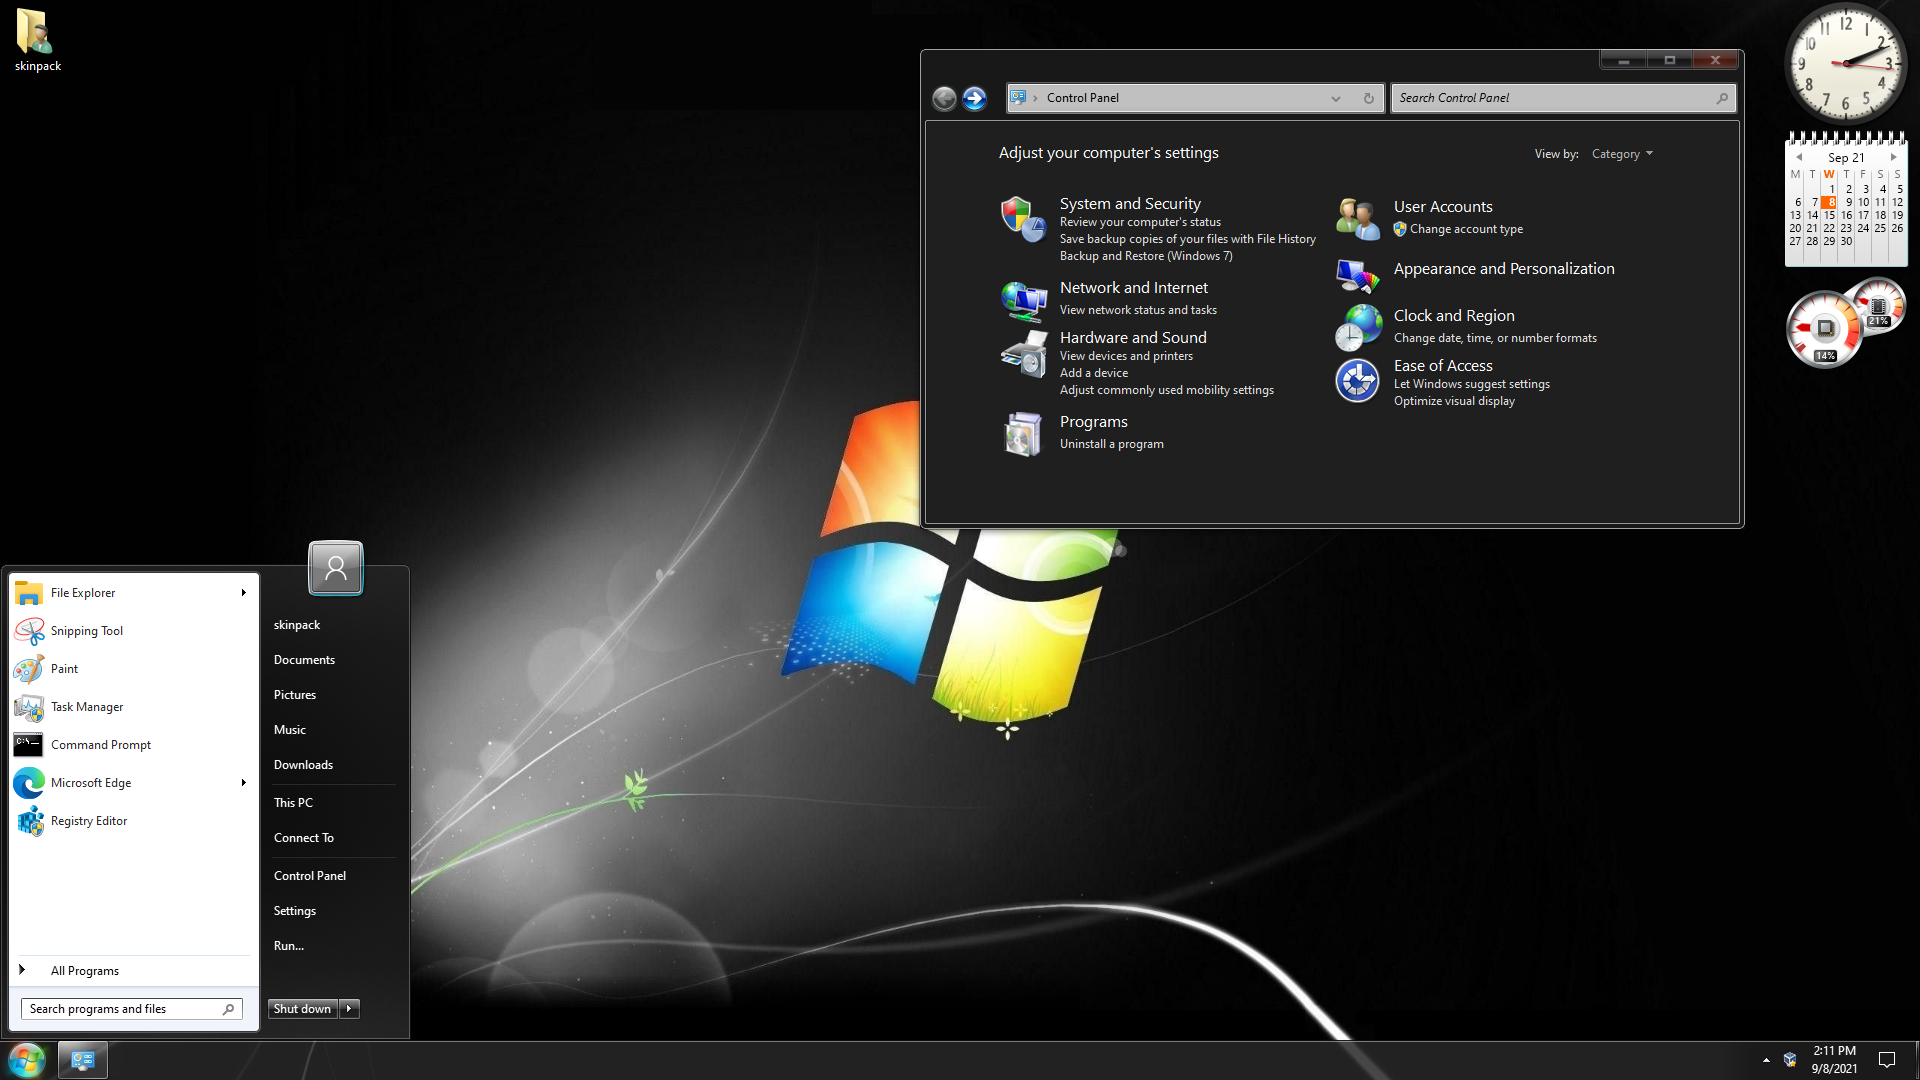This screenshot has height=1080, width=1920.
Task: Expand the address bar history dropdown arrow
Action: click(x=1335, y=98)
